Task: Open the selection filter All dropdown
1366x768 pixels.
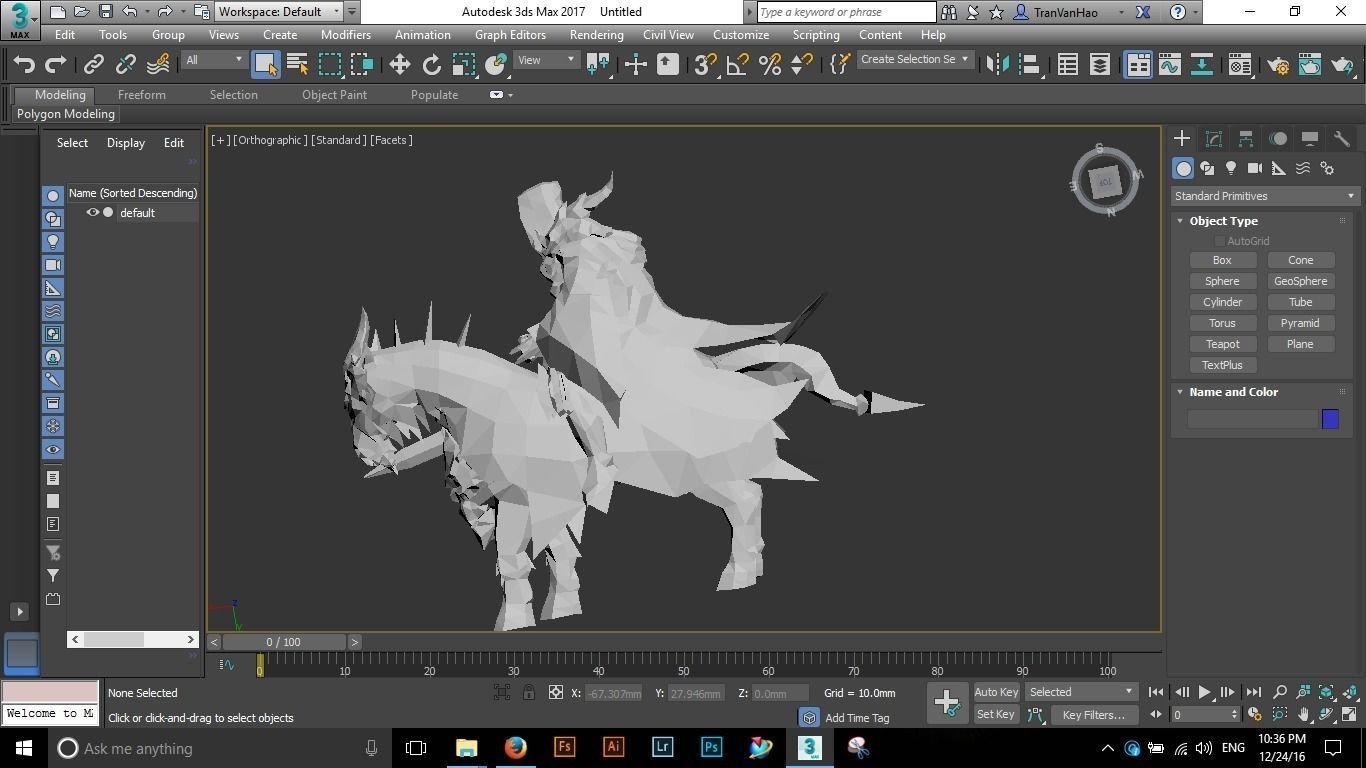Action: (214, 60)
